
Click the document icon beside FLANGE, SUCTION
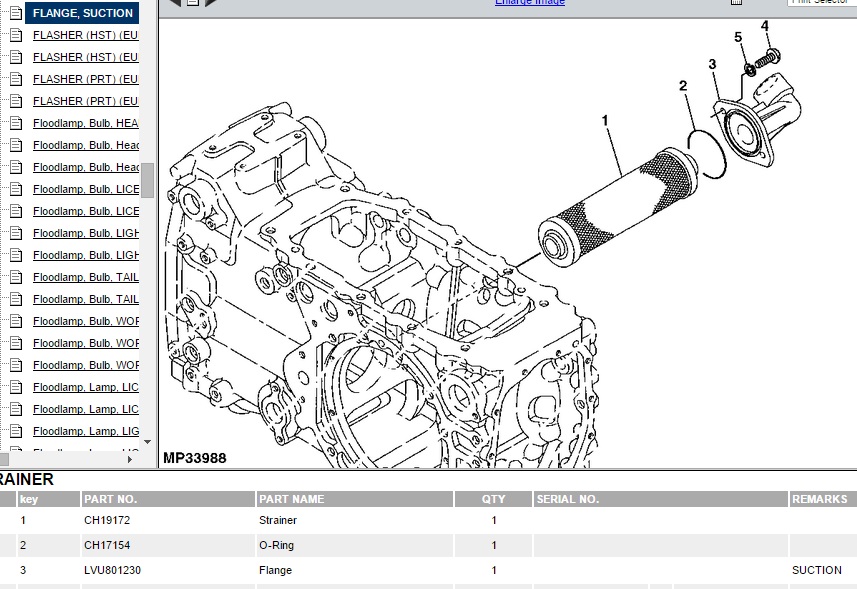16,13
